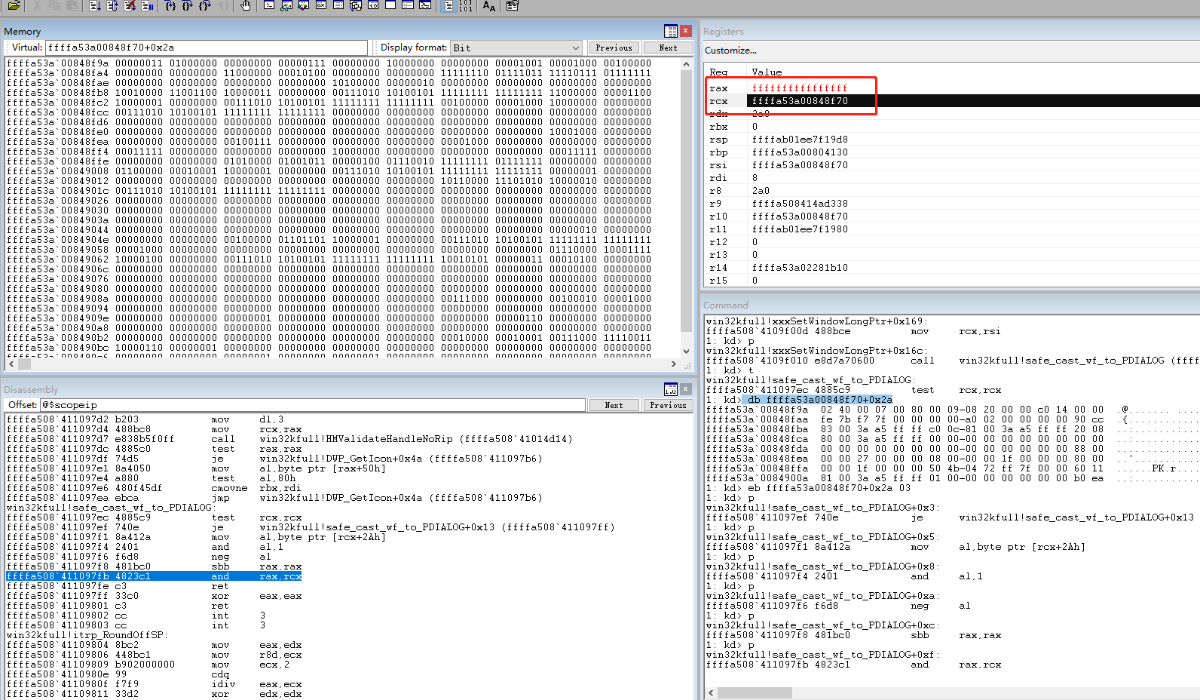Click memory row ffffa53a`00849008
The width and height of the screenshot is (1200, 700).
(328, 170)
